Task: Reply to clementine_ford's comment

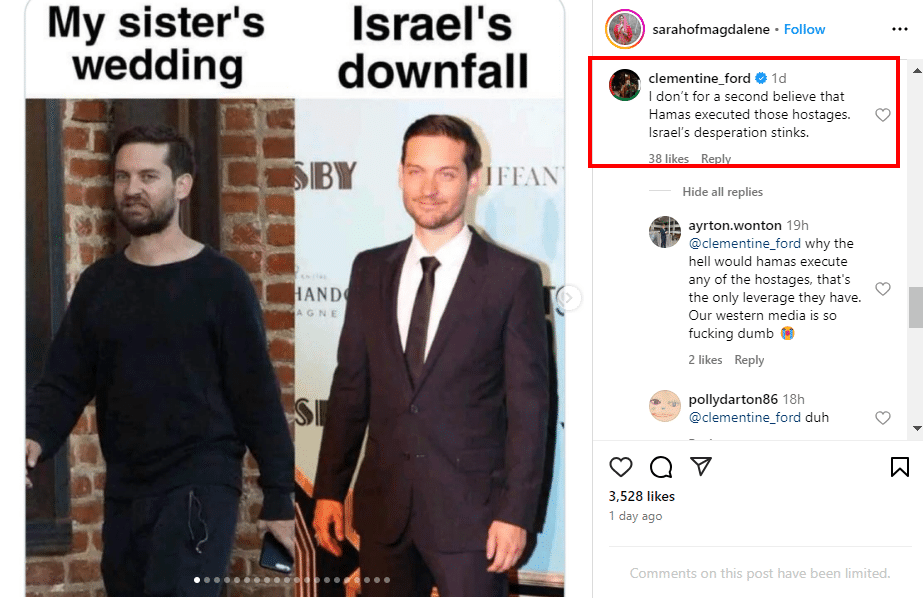Action: tap(716, 158)
